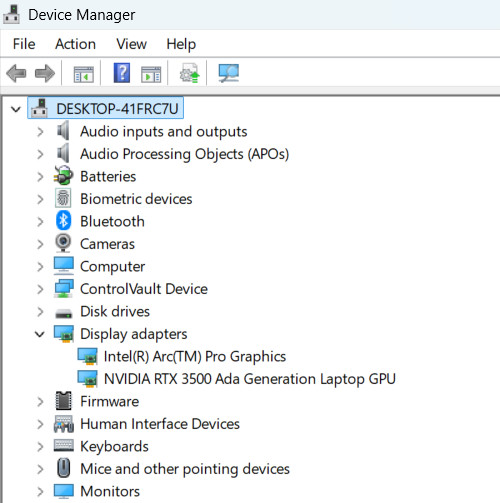This screenshot has width=500, height=503.
Task: Open the File menu
Action: [24, 44]
